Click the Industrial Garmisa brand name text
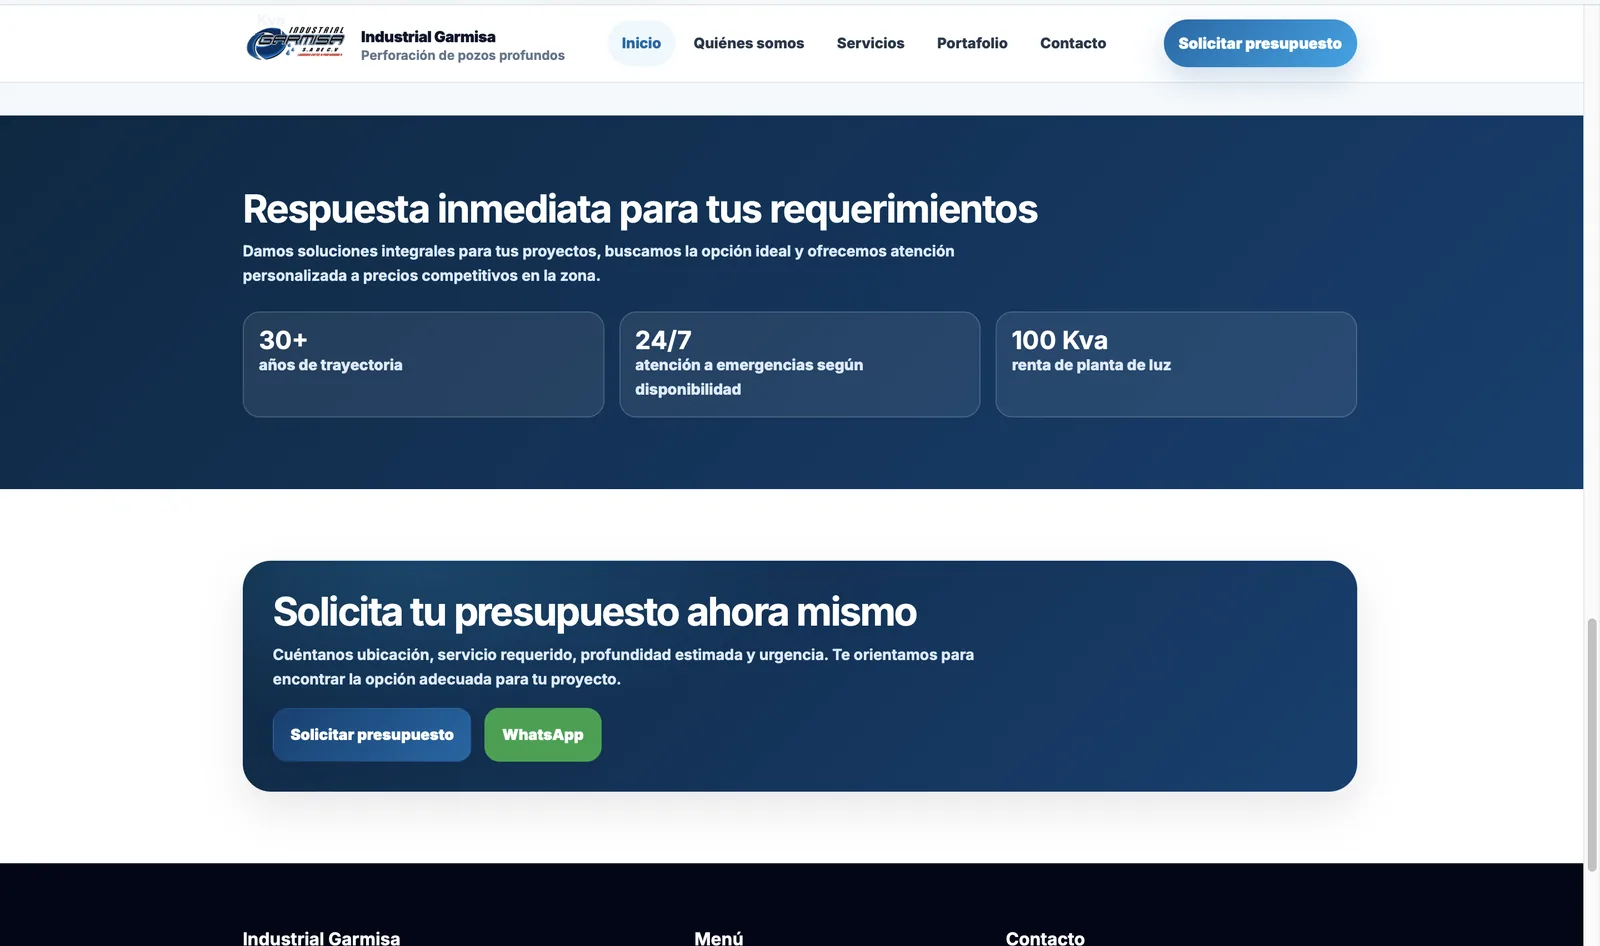Screen dimensions: 1600x946 pos(428,37)
